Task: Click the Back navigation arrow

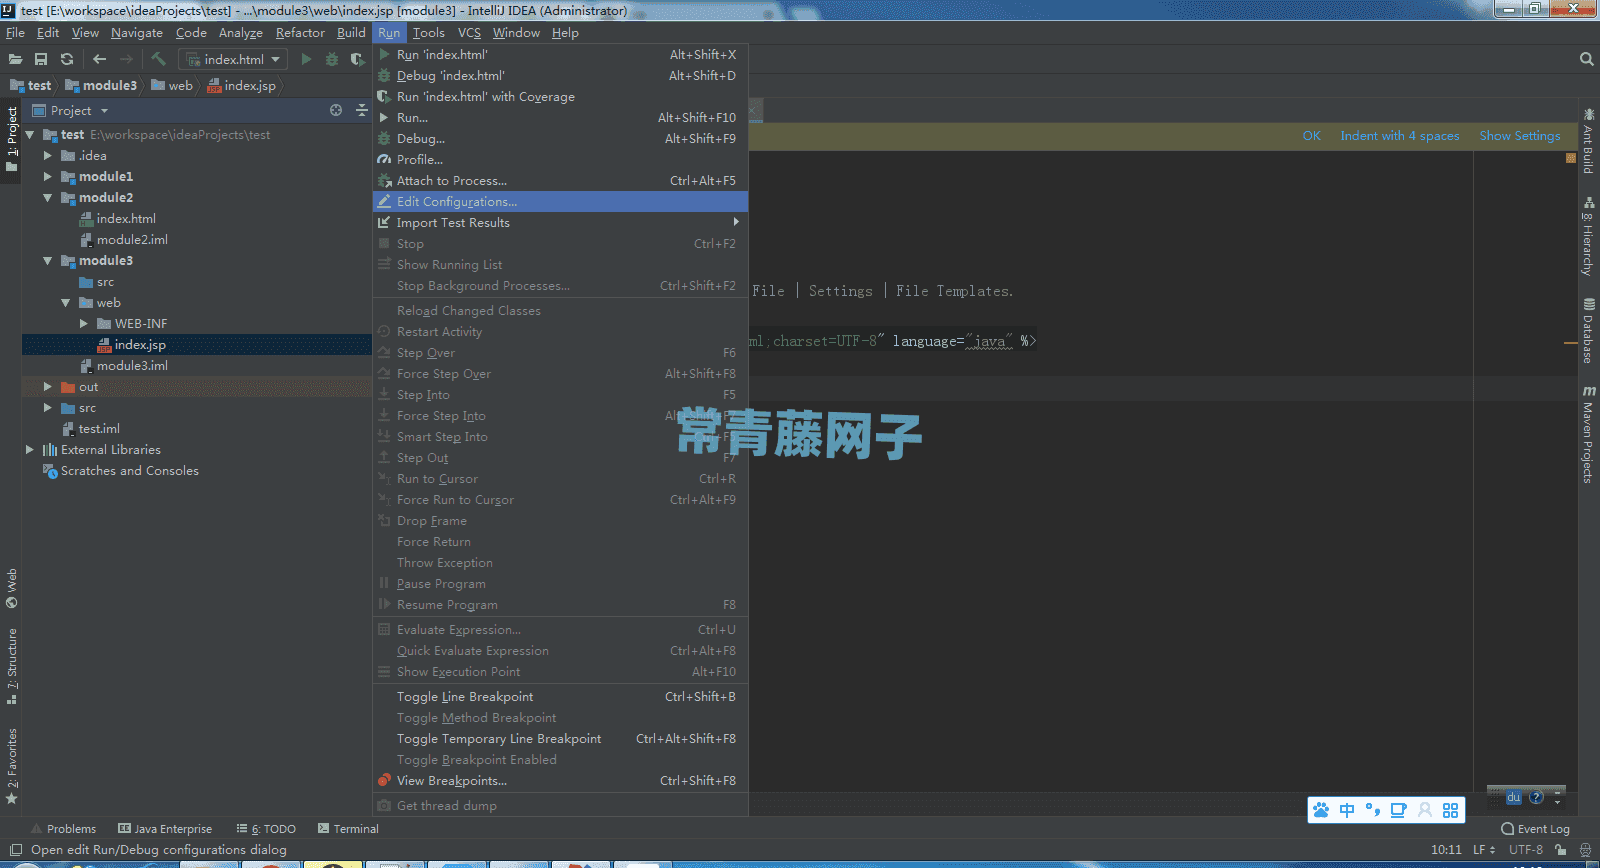Action: tap(99, 59)
